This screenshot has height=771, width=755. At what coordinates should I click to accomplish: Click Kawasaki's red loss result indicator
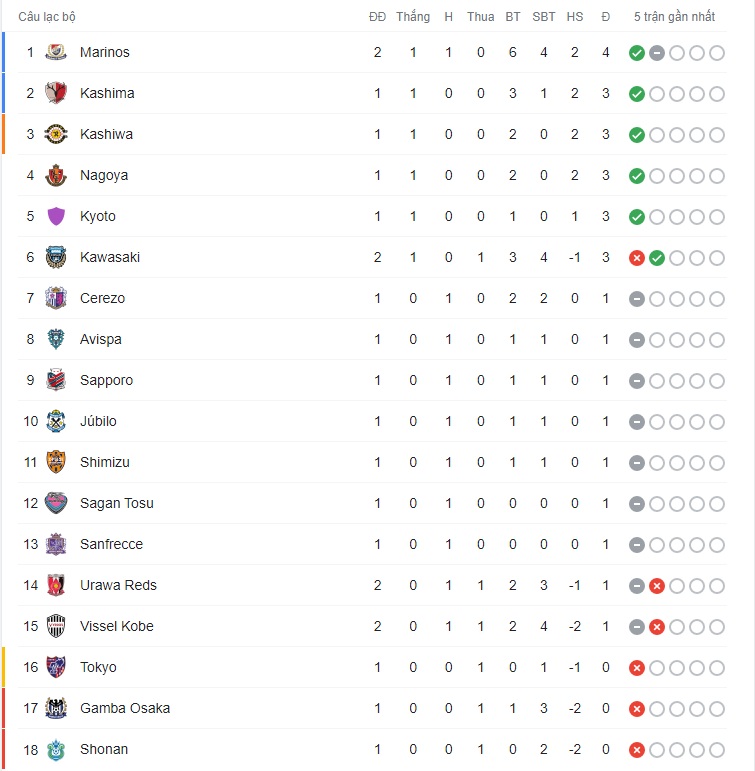[637, 258]
